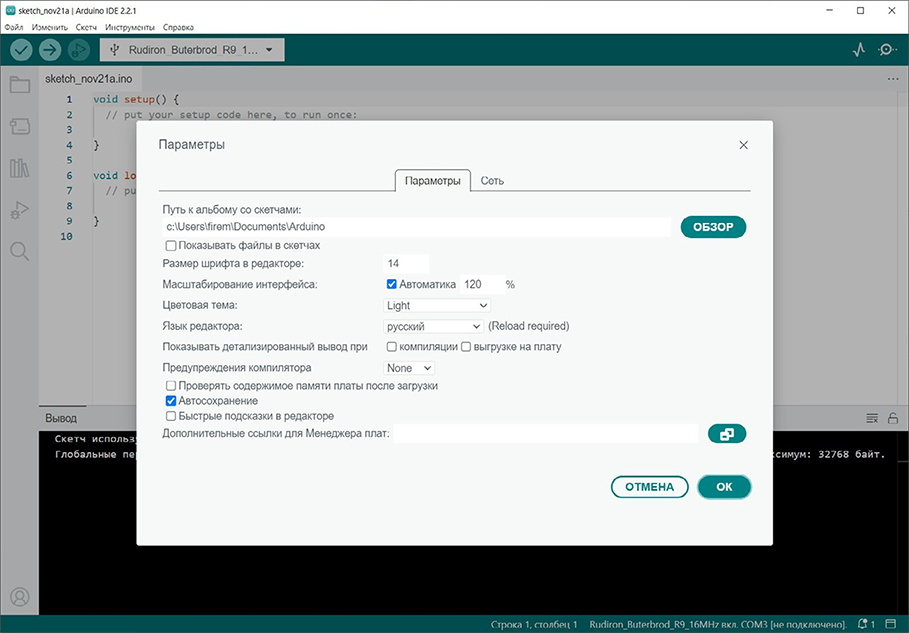Open the Изменить menu

50,27
